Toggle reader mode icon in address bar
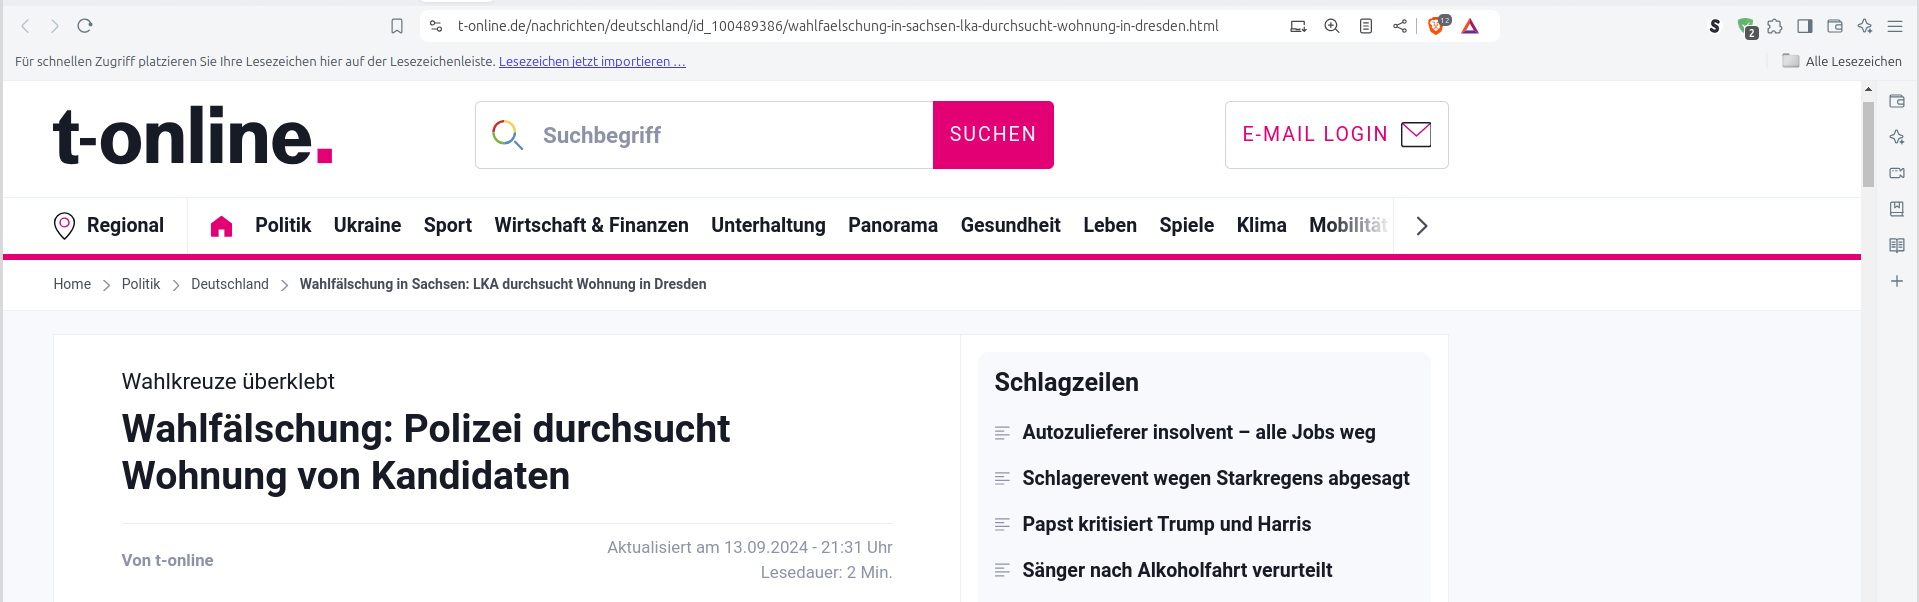Screen dimensions: 1919x602 pyautogui.click(x=1366, y=26)
